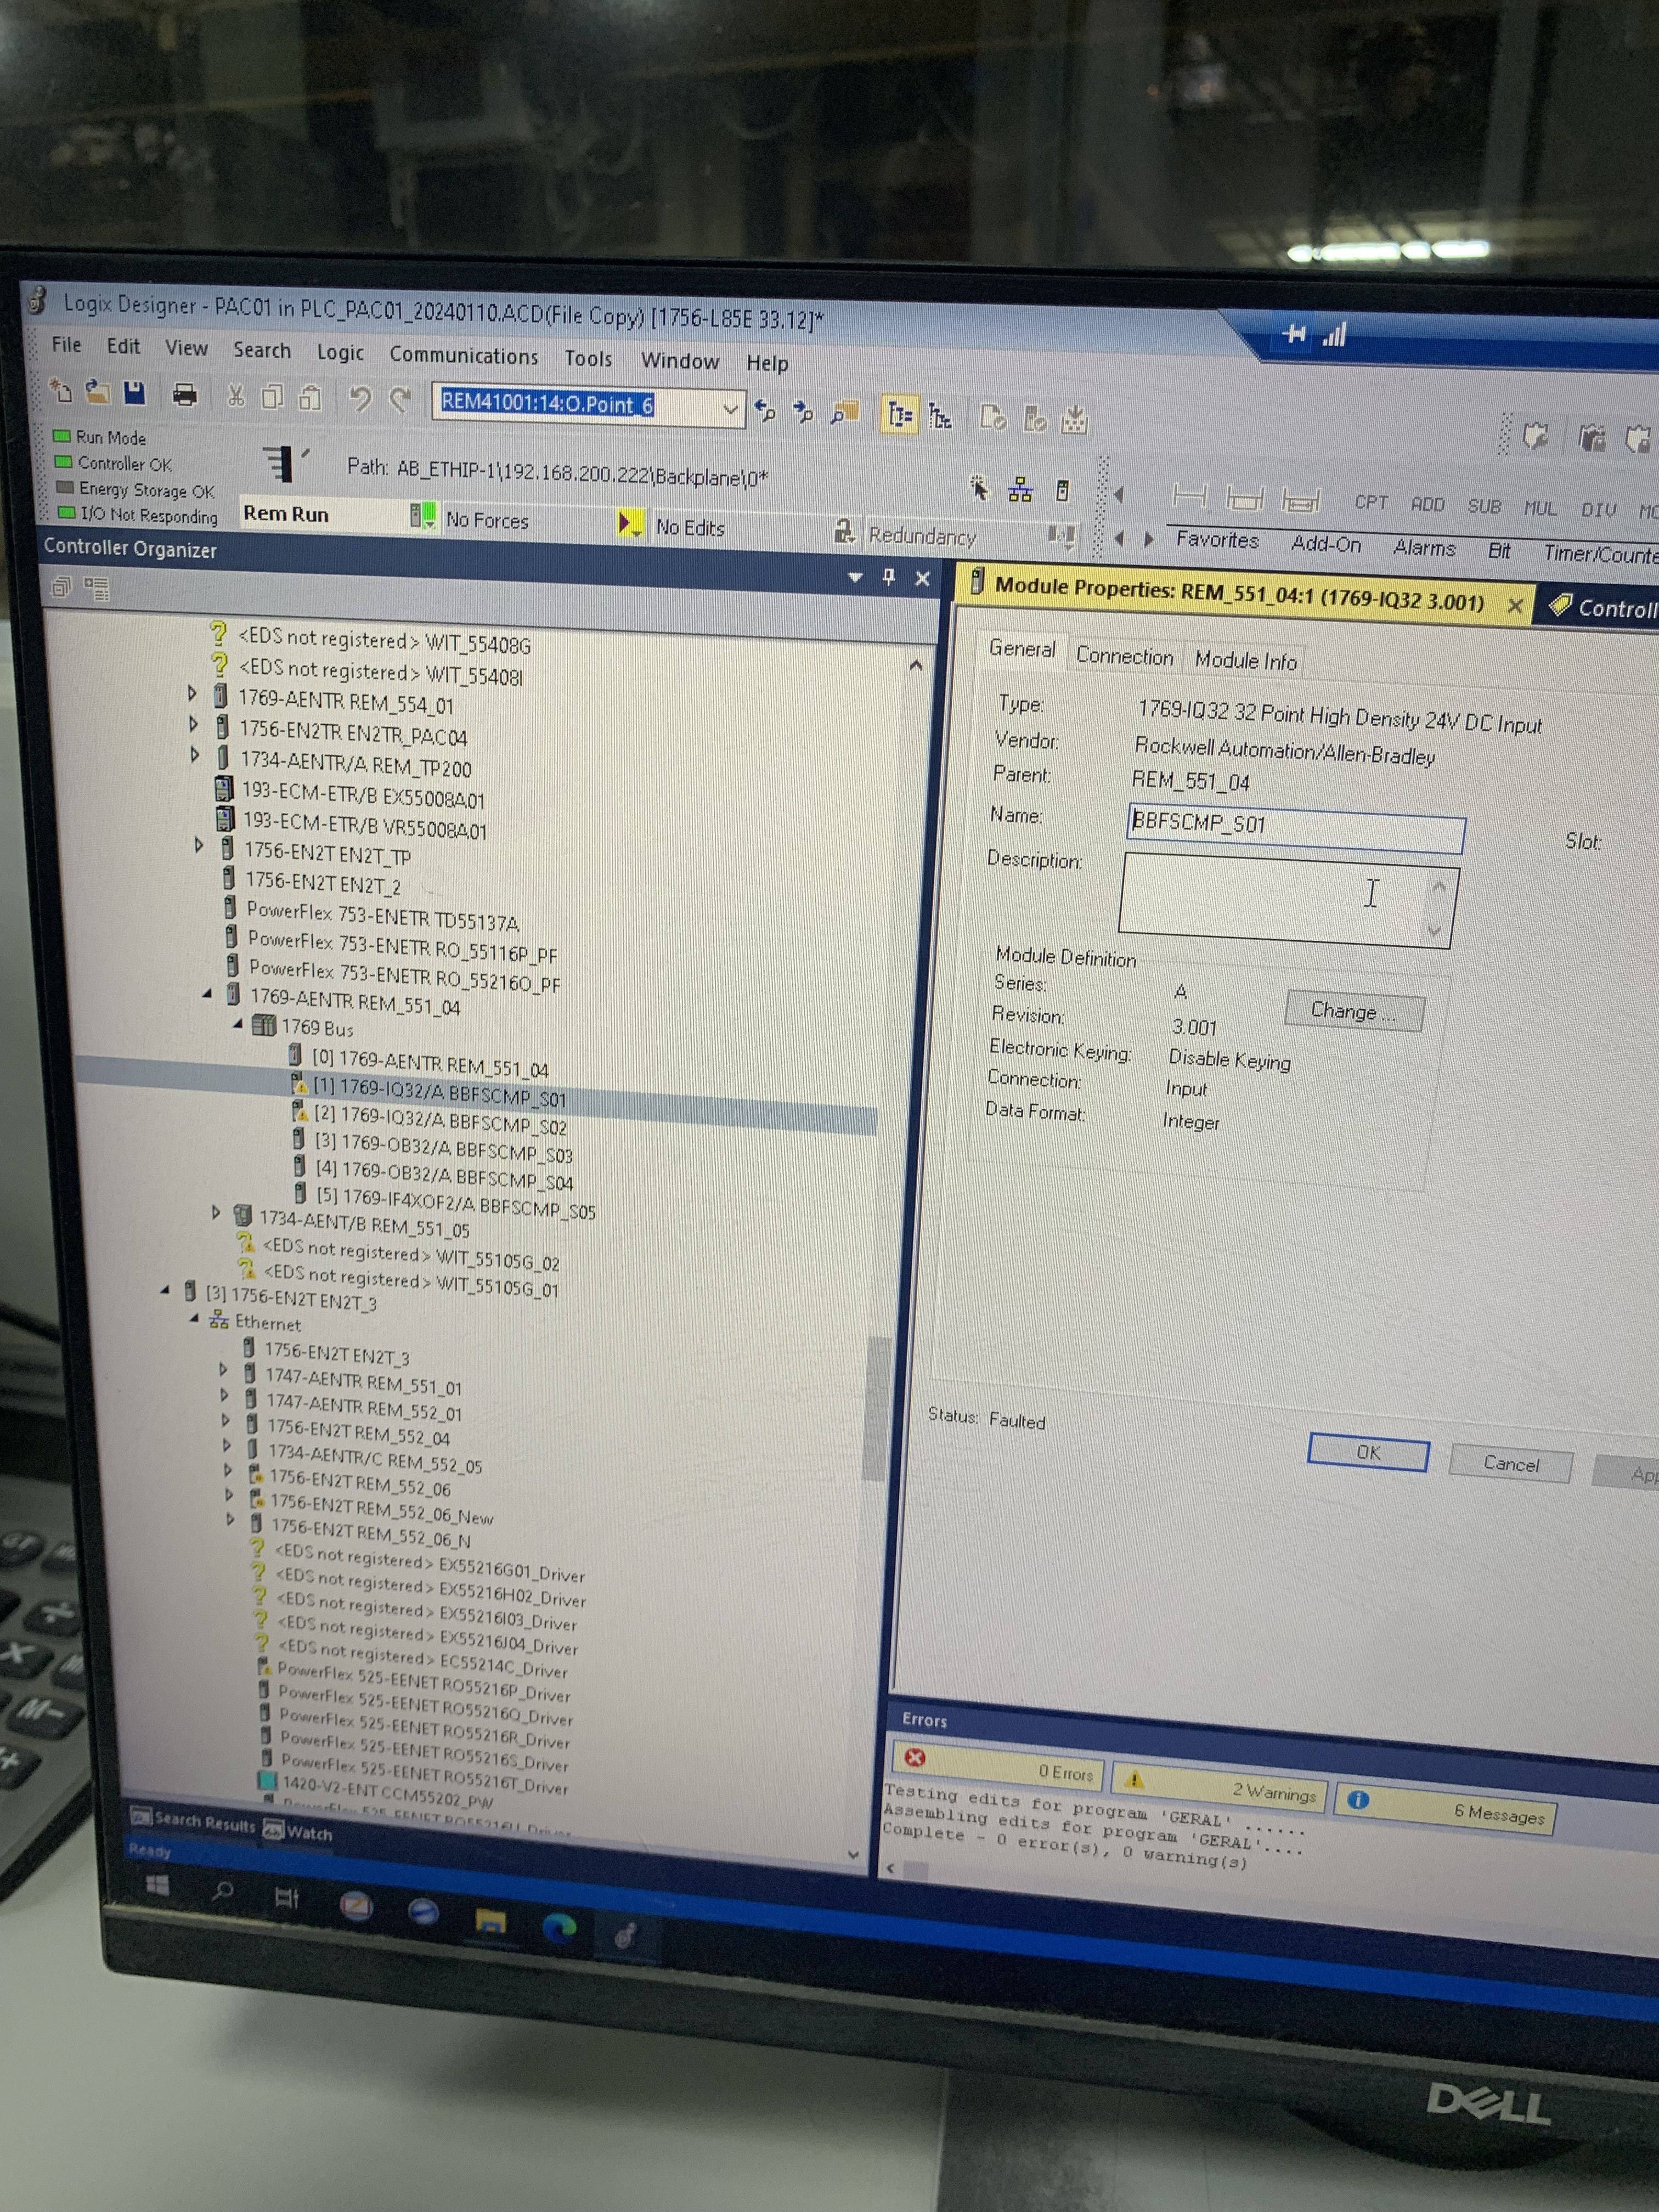Open the Windows Start menu
This screenshot has width=1659, height=2212.
(157, 1886)
